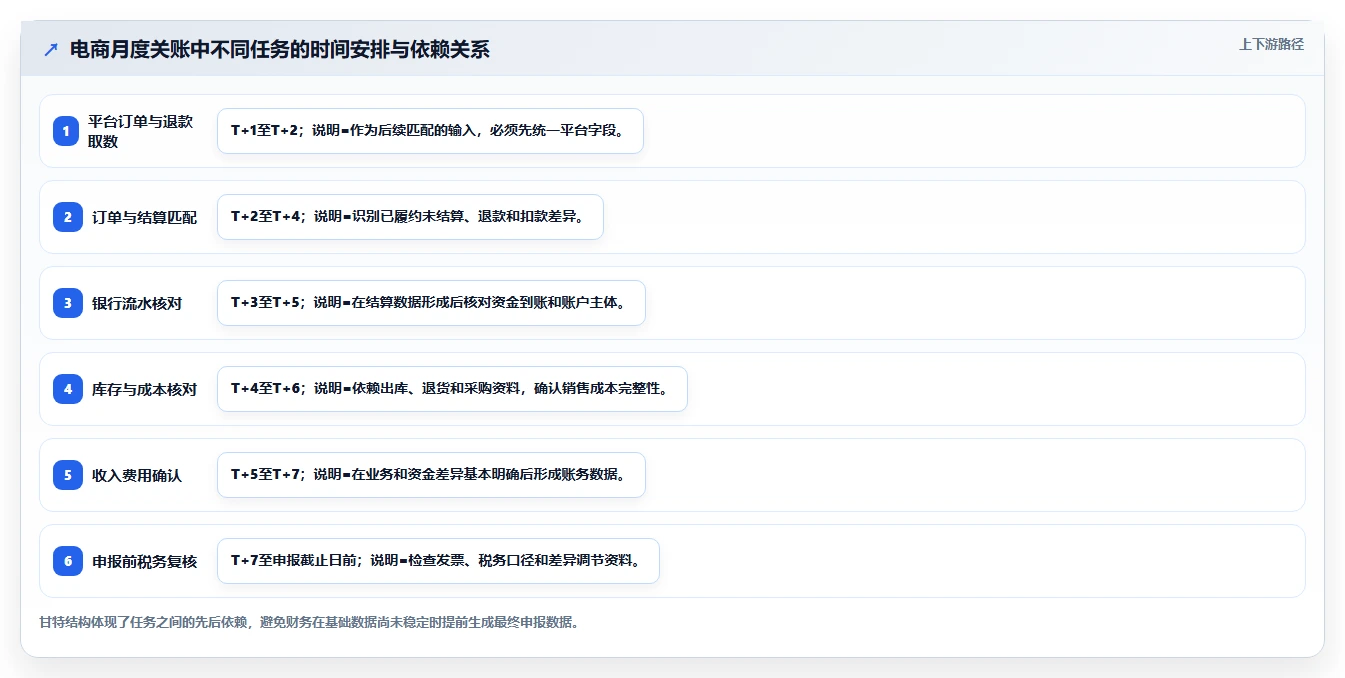The width and height of the screenshot is (1345, 678).
Task: Click the task name 订单与结算匹配
Action: coord(145,217)
